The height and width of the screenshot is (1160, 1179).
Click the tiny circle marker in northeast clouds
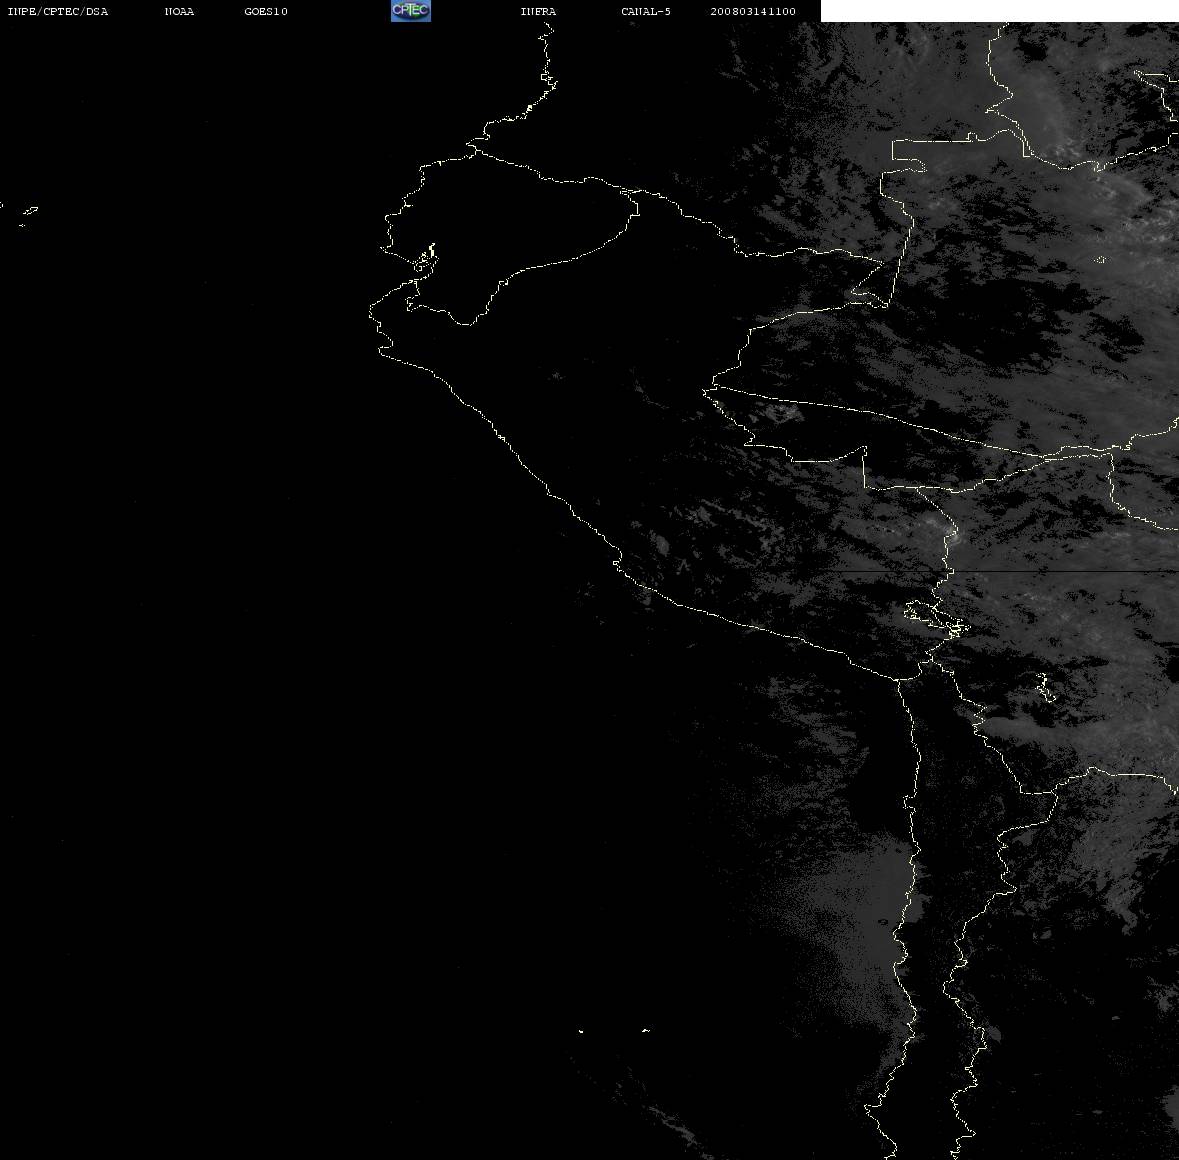1100,259
